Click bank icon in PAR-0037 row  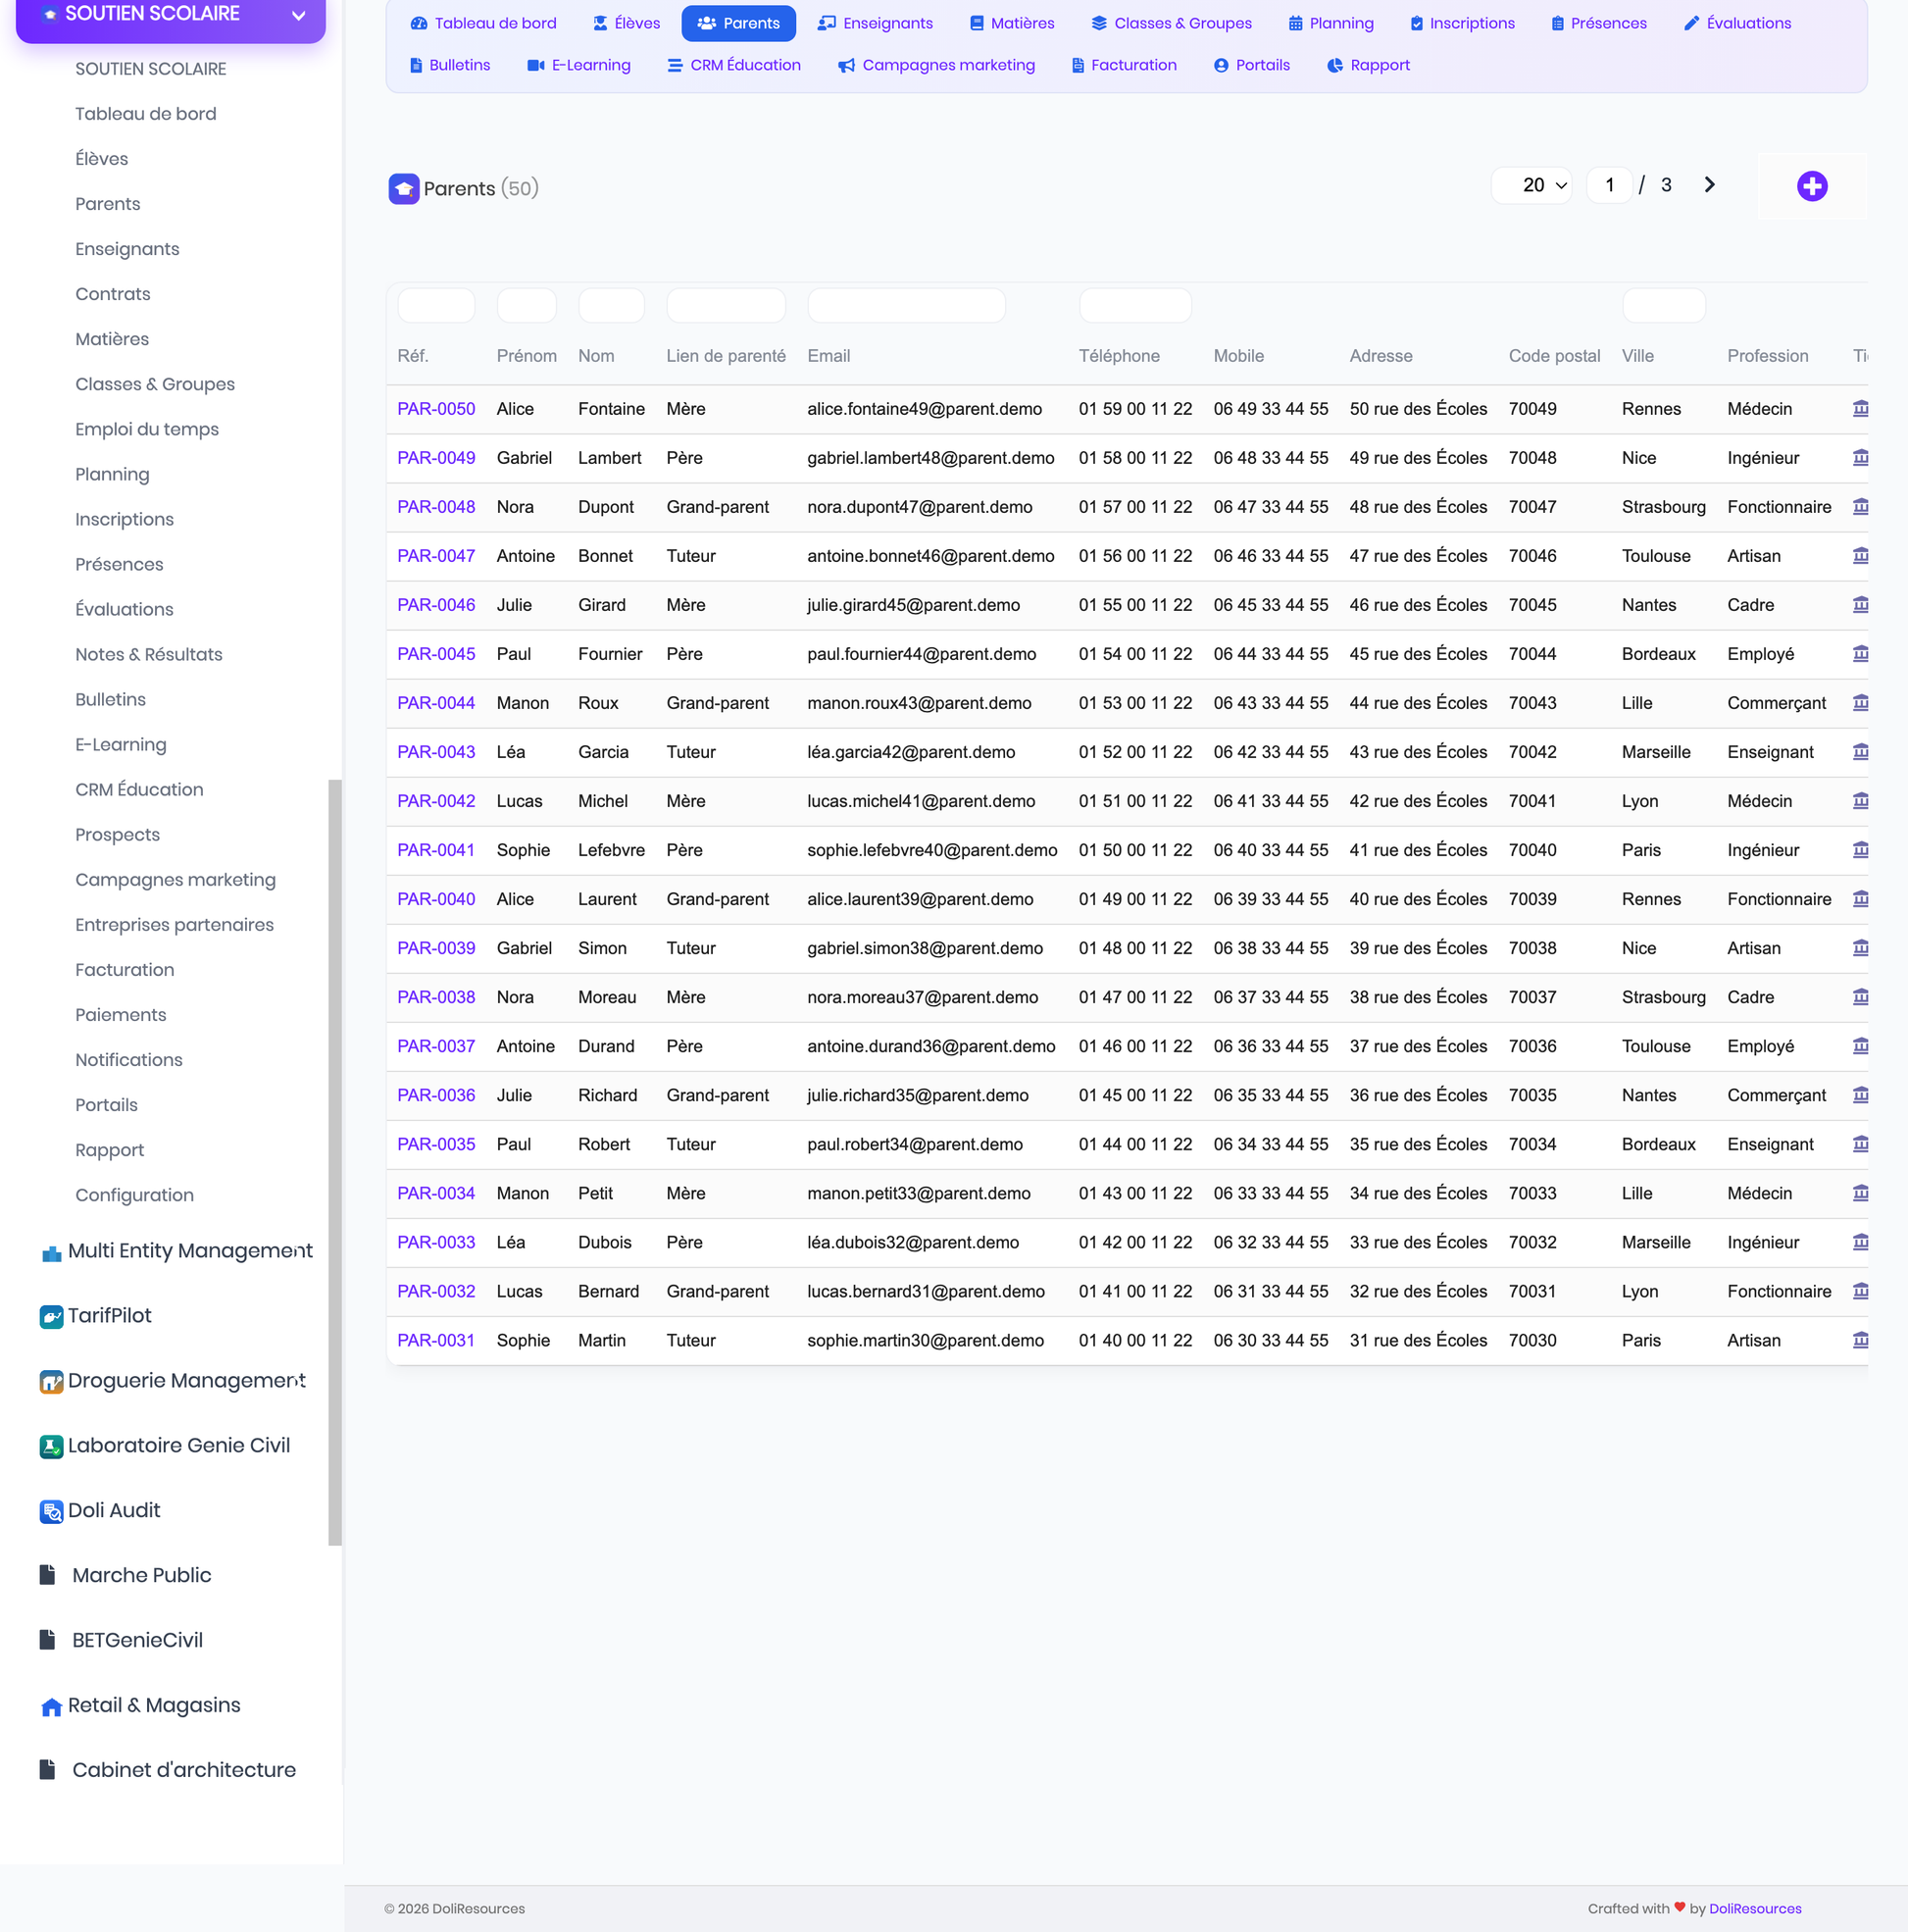[1860, 1046]
